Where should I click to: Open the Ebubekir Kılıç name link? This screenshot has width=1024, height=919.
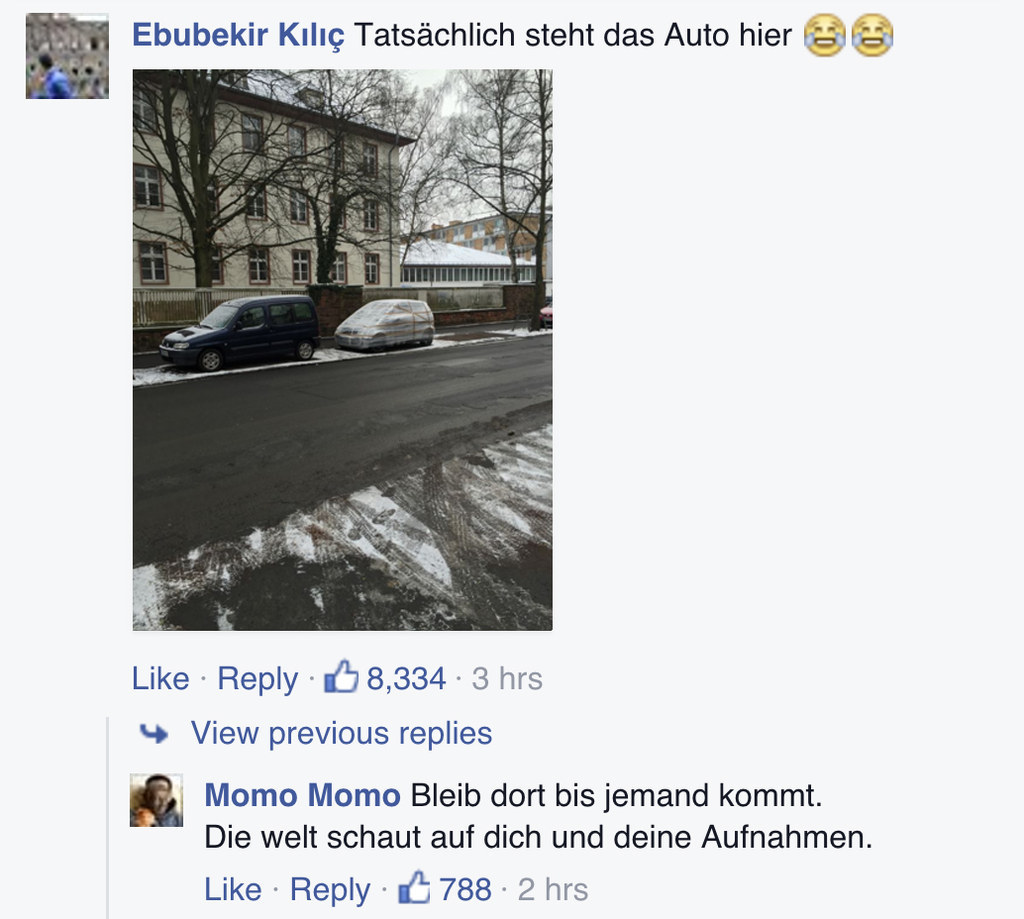(238, 35)
